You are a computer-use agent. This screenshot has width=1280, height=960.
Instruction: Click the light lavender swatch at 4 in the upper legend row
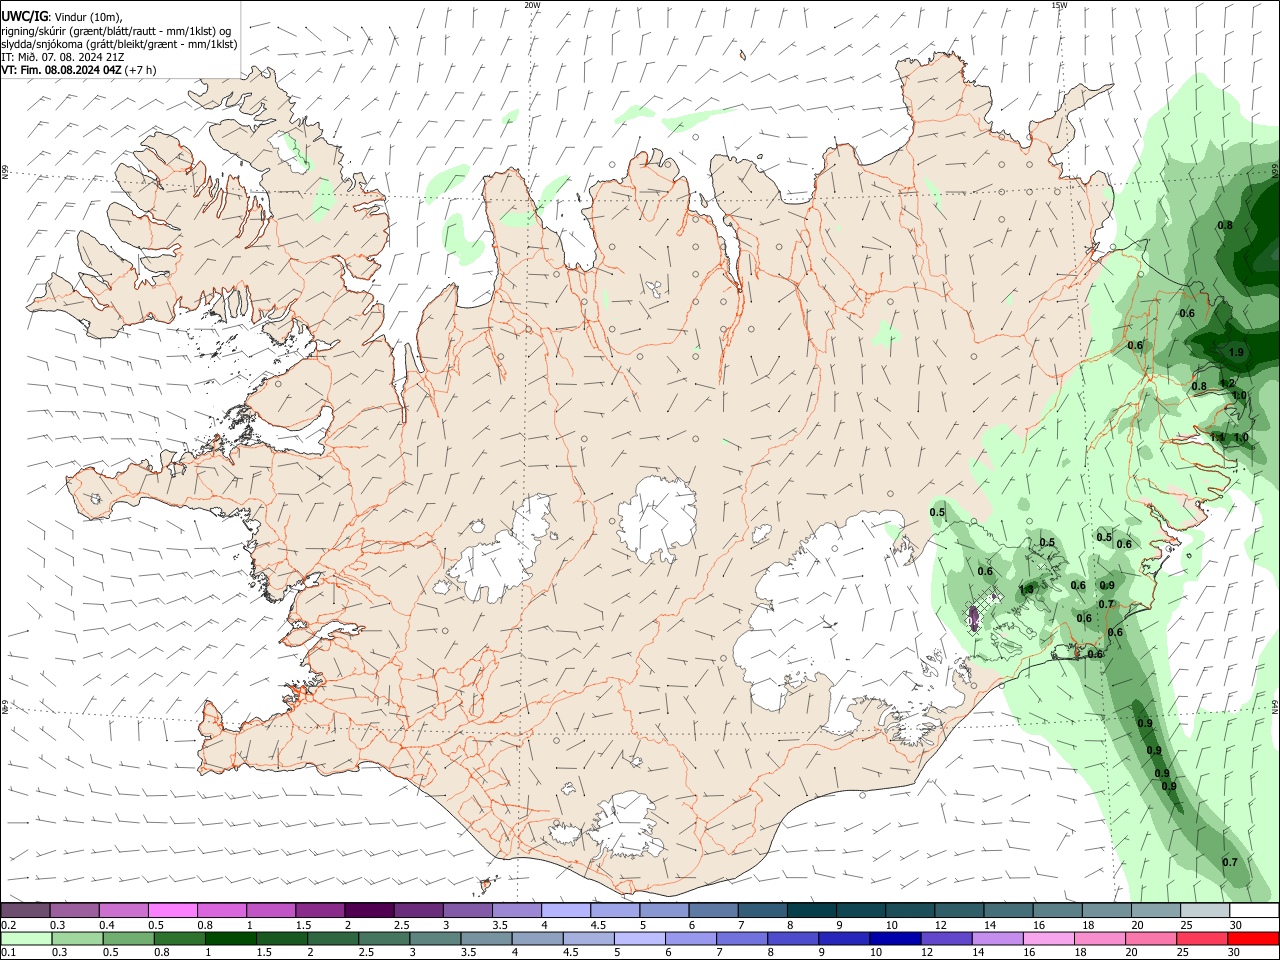coord(566,911)
